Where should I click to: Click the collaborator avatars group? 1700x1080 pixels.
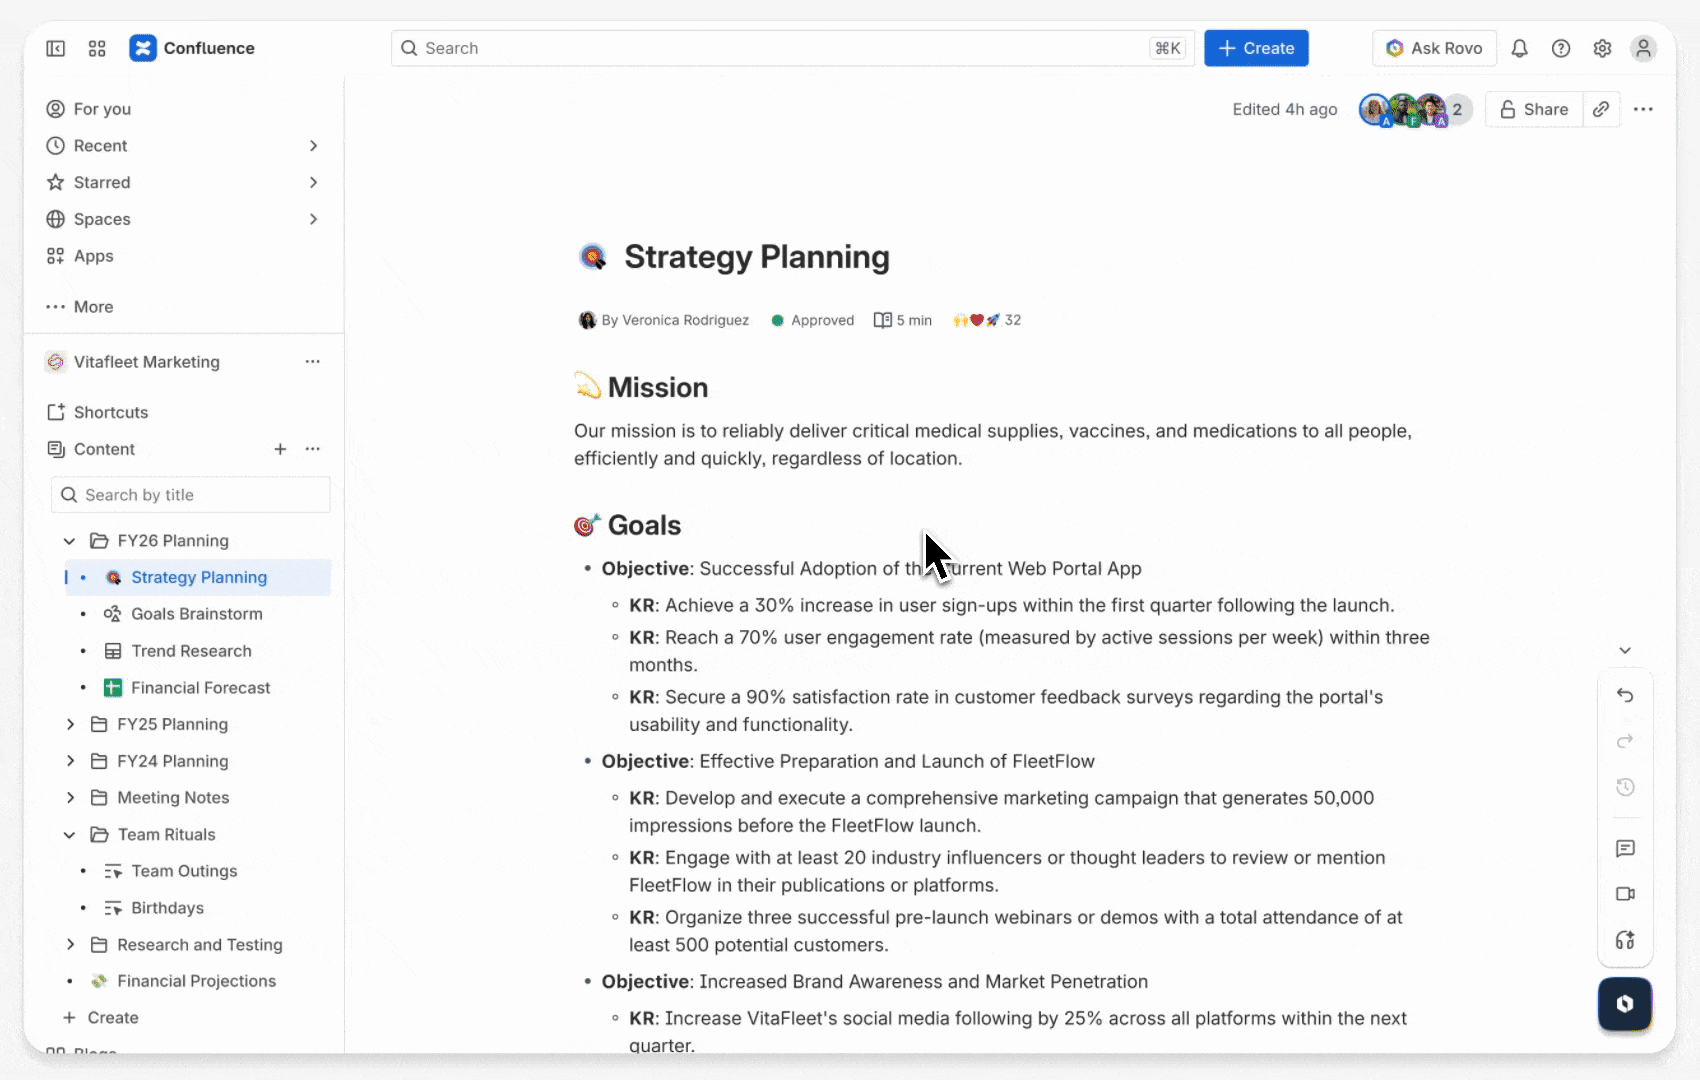tap(1414, 109)
